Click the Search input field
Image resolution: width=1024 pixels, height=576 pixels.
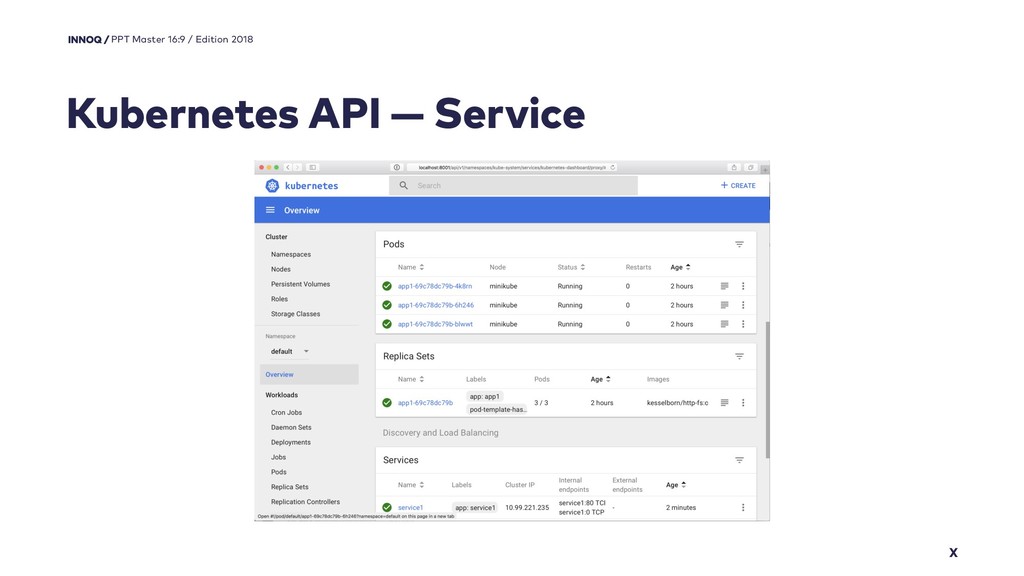pos(513,185)
